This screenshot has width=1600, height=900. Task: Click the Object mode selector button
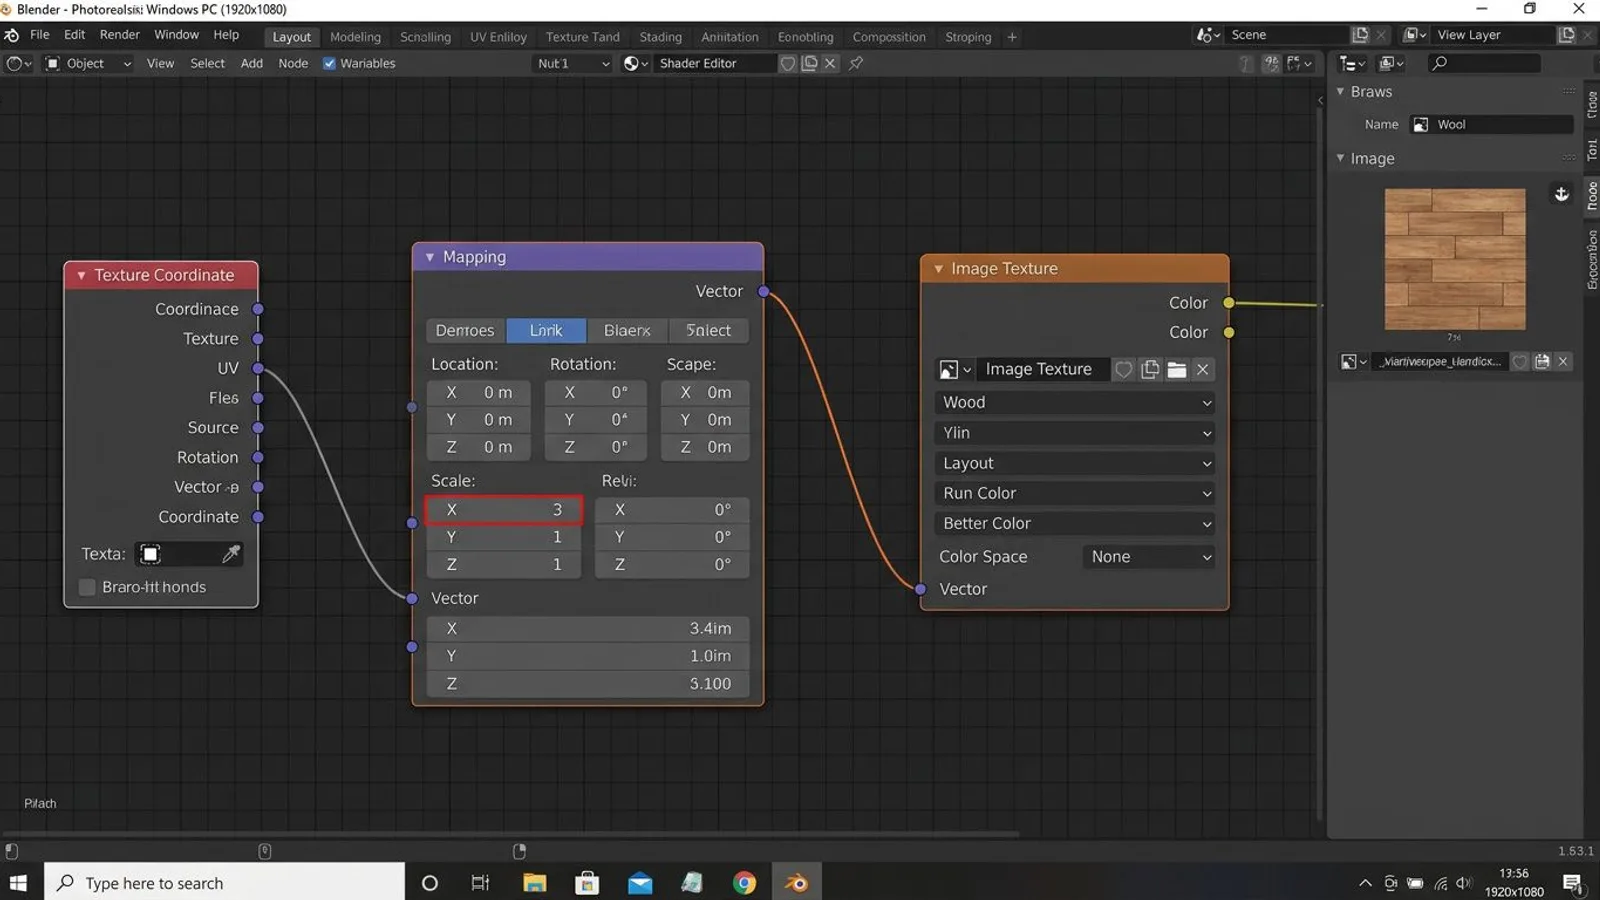(89, 63)
